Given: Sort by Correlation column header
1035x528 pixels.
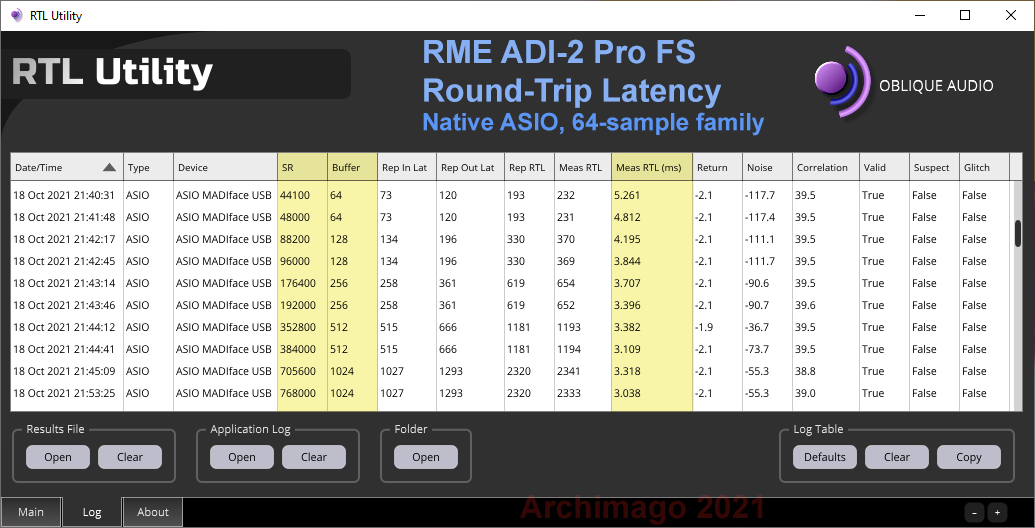Looking at the screenshot, I should 826,168.
